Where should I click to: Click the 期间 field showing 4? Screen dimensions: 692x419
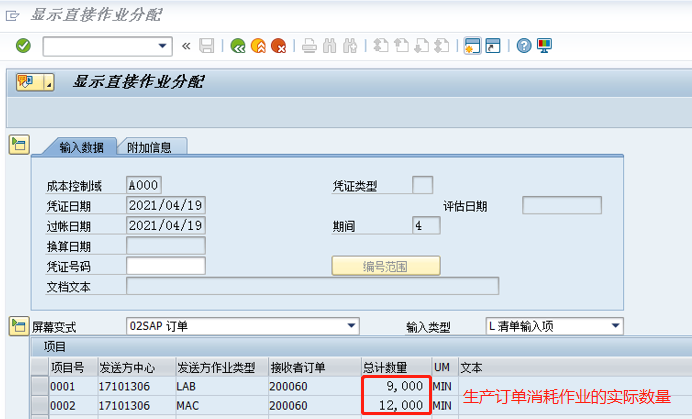[x=426, y=226]
